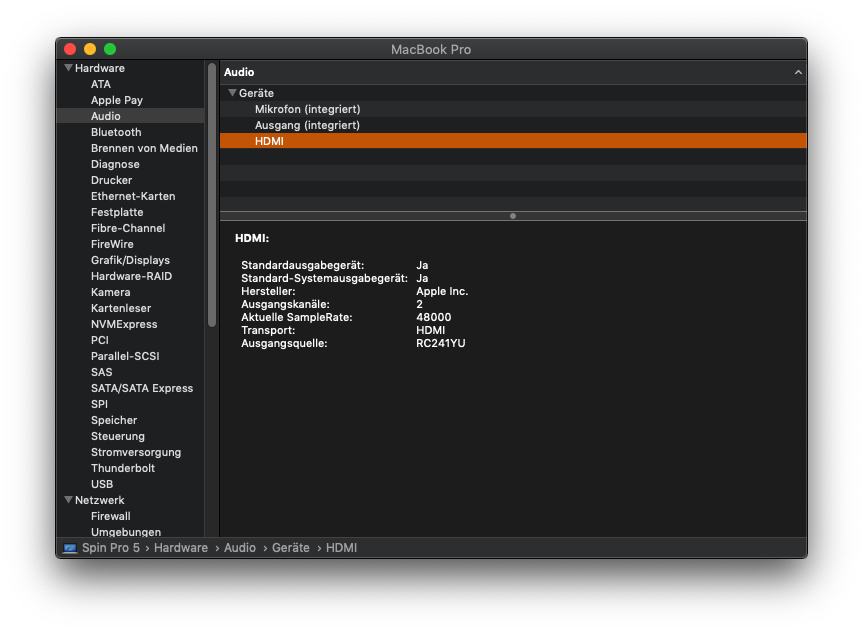Collapse the Netzwerk section triangle
Image resolution: width=863 pixels, height=632 pixels.
(x=68, y=500)
